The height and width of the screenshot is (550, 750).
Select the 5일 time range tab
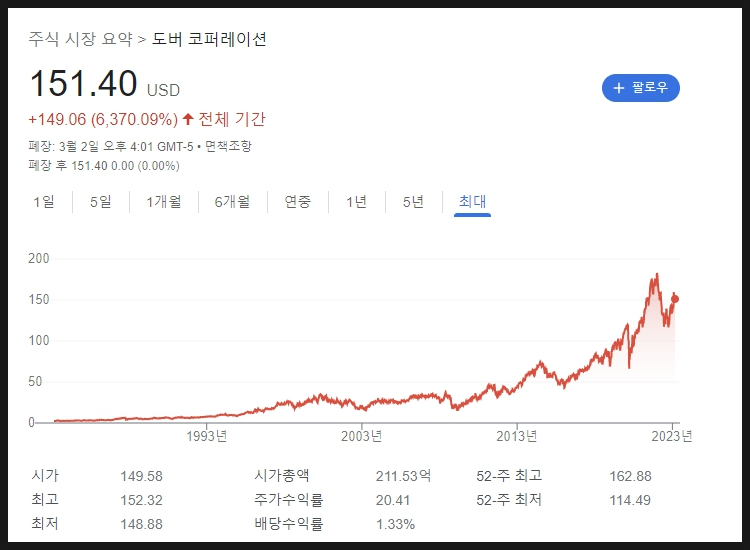tap(100, 201)
